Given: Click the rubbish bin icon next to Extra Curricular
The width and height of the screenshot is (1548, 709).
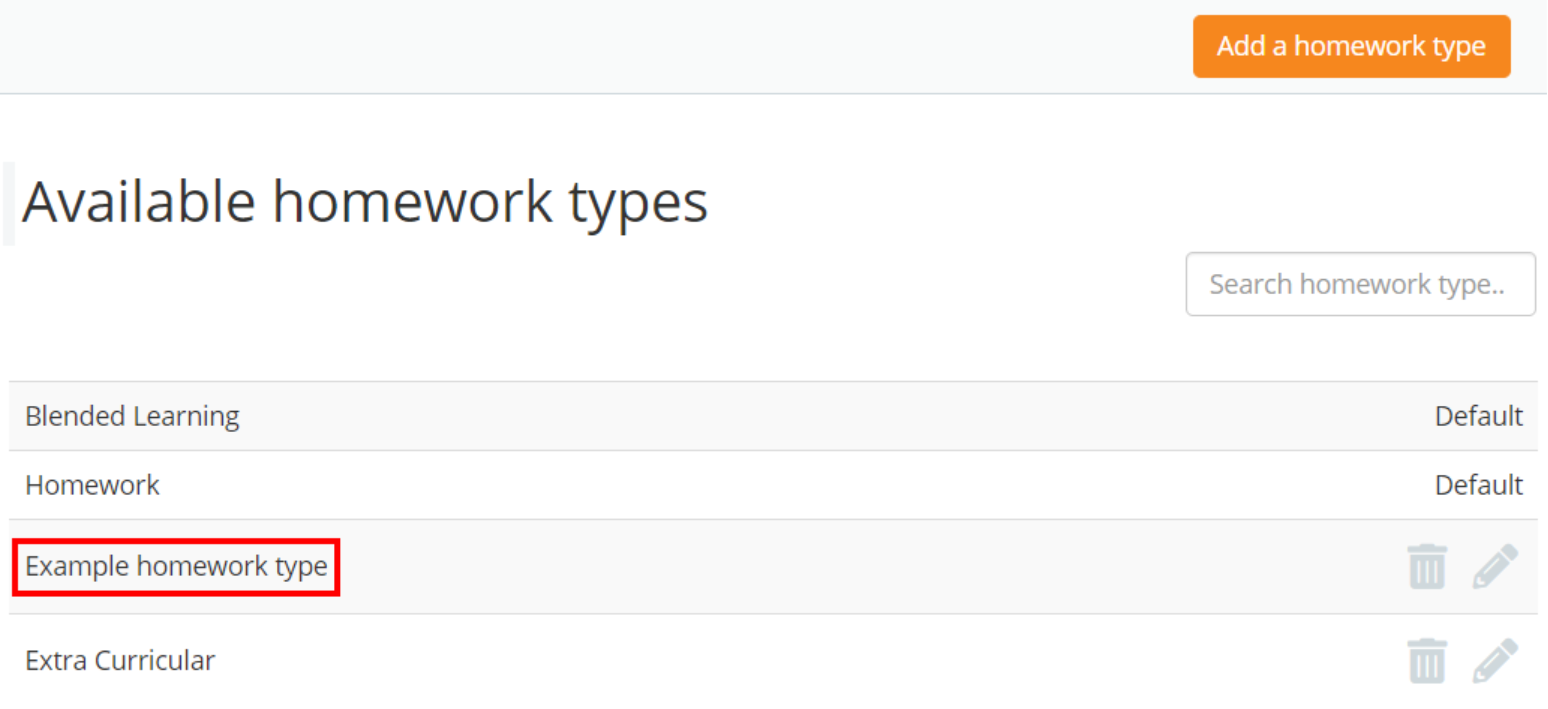Looking at the screenshot, I should click(1426, 660).
